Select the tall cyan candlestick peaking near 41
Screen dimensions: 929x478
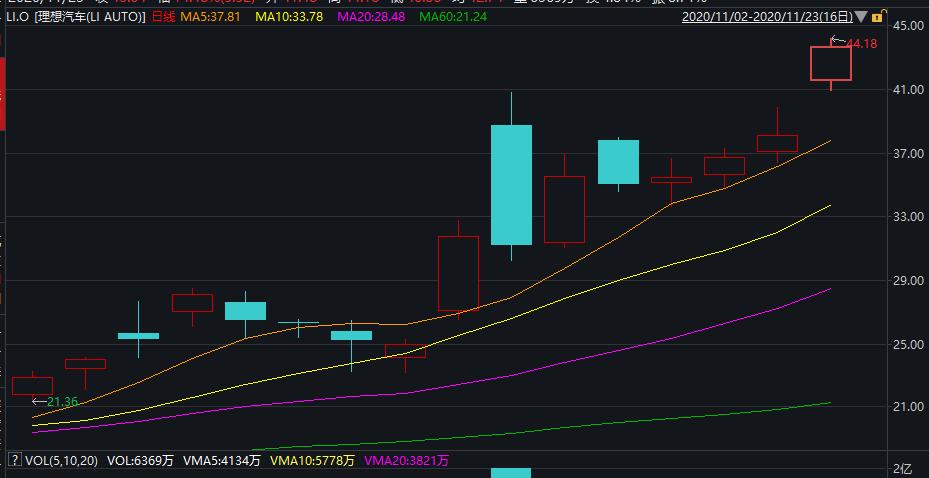(x=511, y=177)
